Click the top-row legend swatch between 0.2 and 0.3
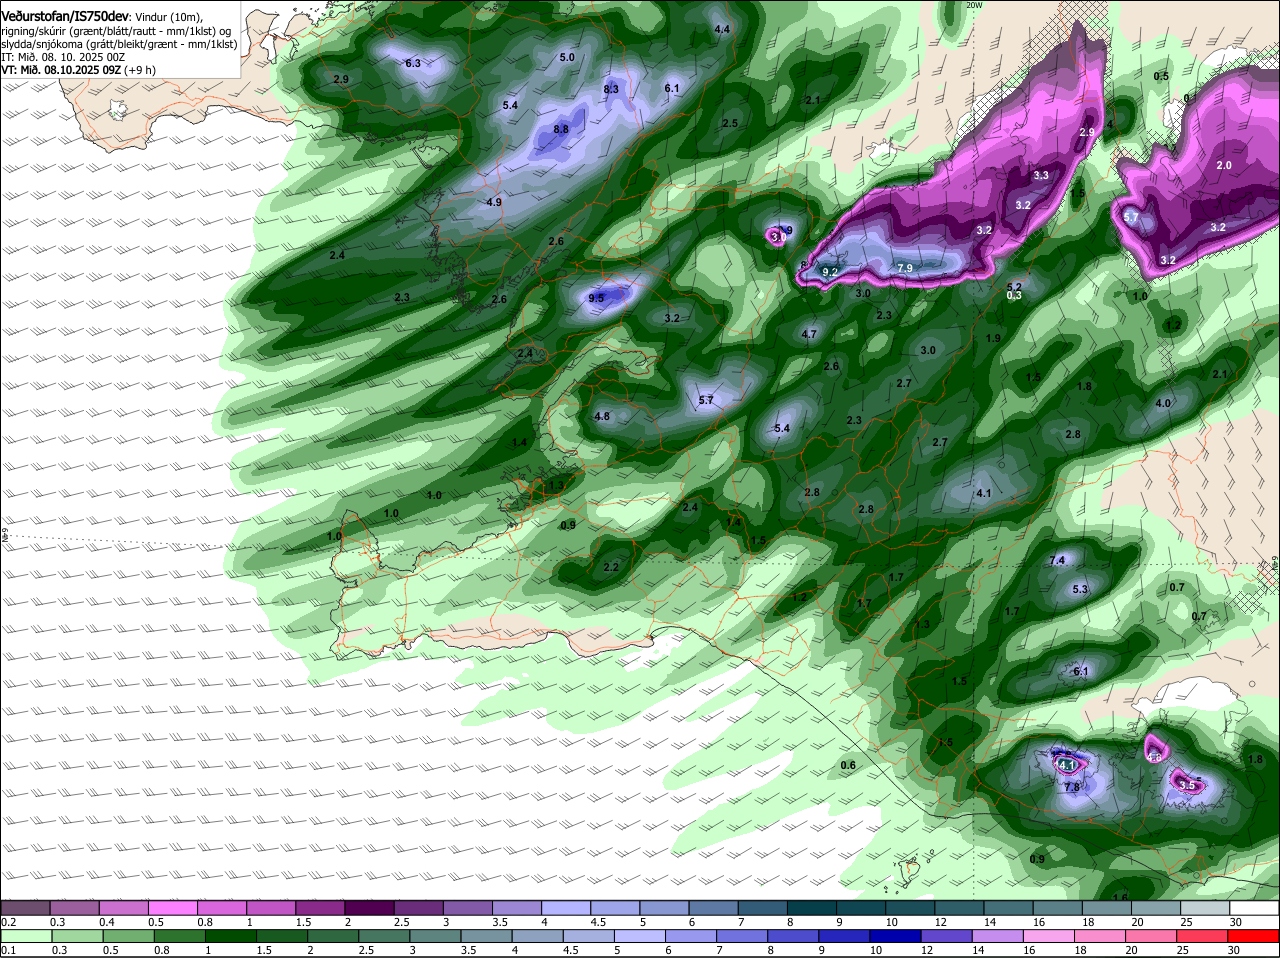This screenshot has height=958, width=1280. point(26,908)
